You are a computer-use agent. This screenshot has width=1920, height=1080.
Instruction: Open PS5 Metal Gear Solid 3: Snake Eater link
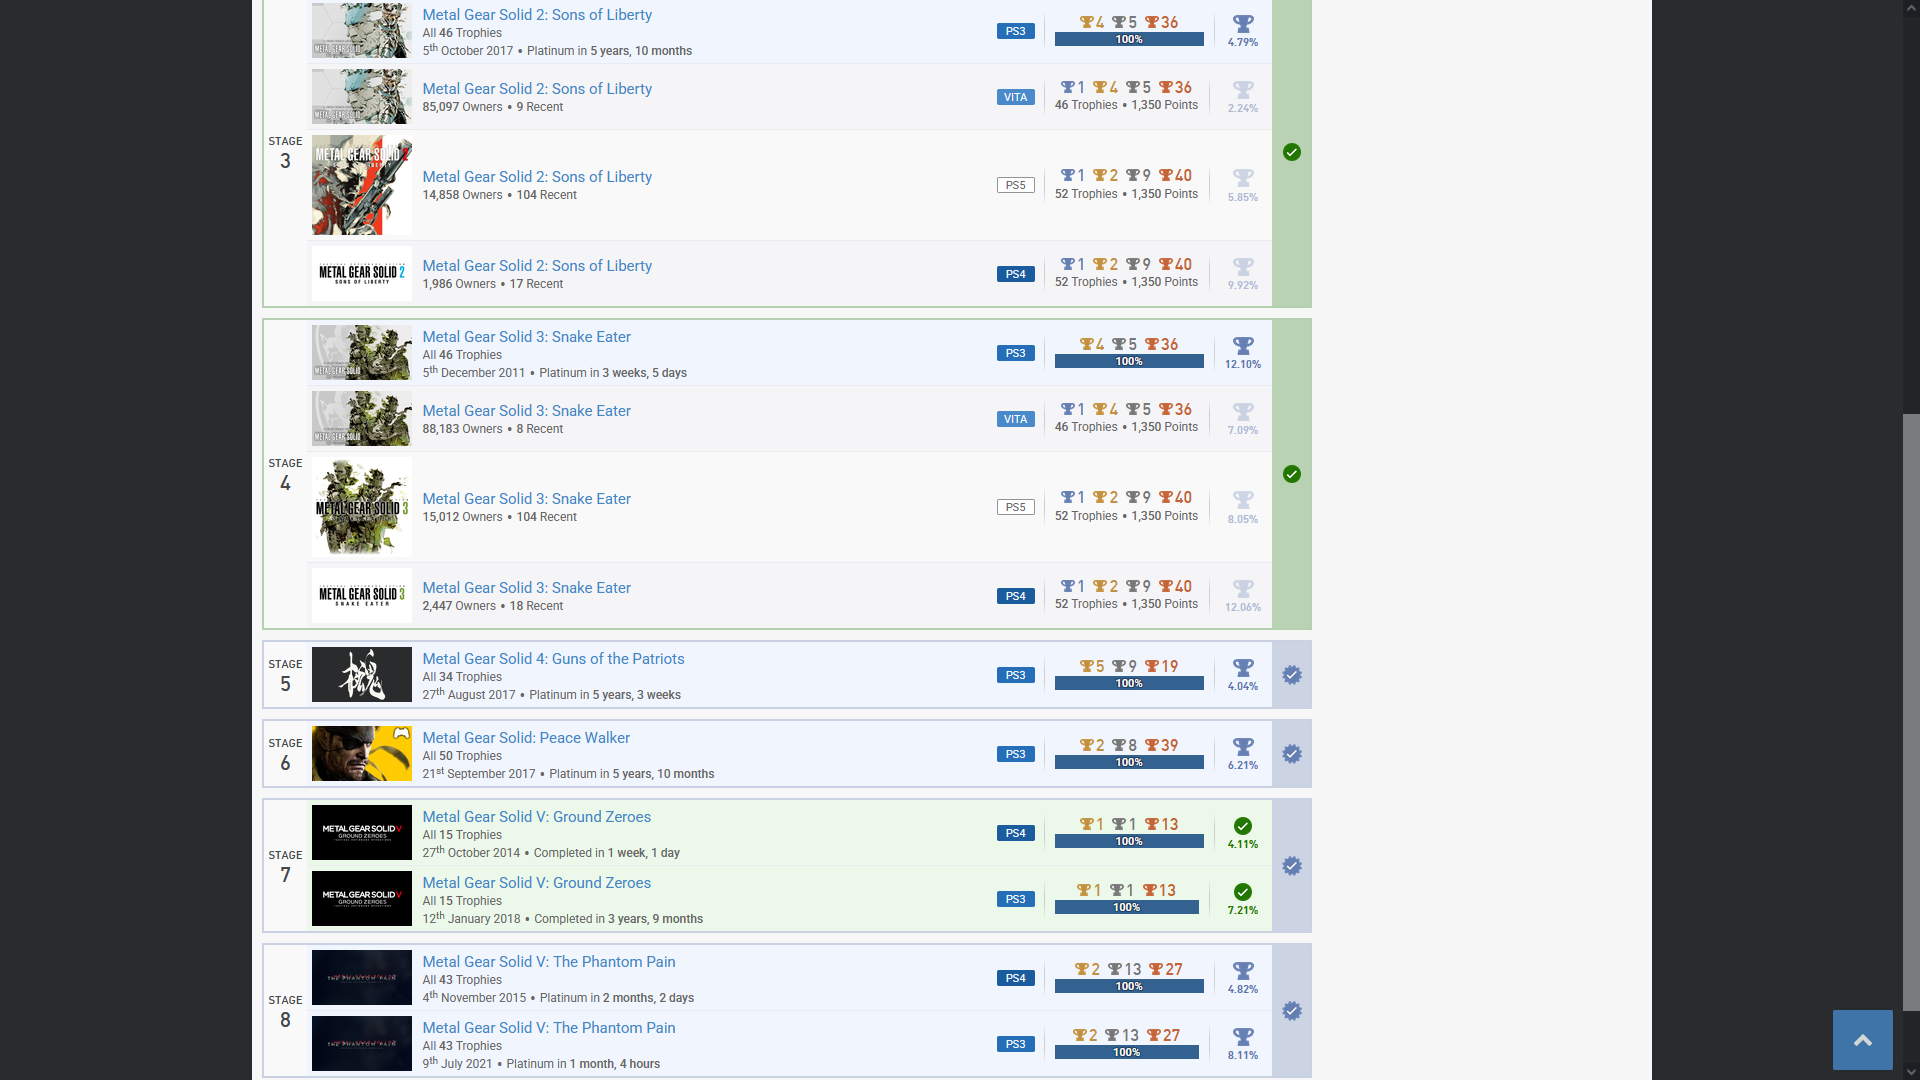coord(526,499)
